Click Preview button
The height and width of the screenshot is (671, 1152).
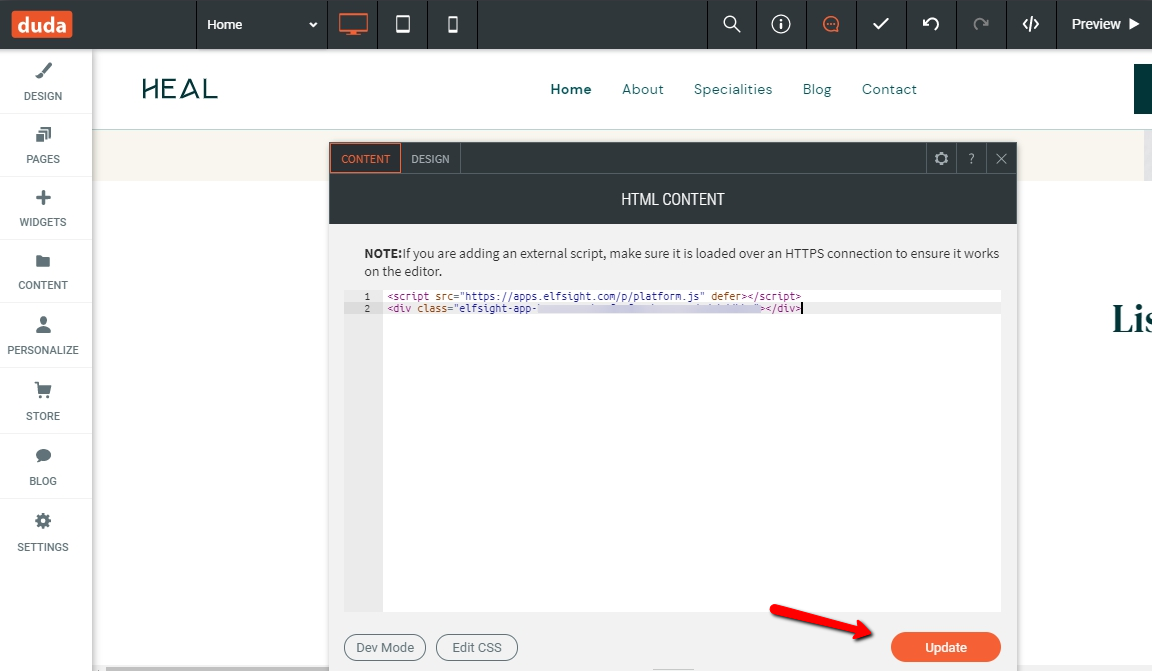tap(1105, 24)
